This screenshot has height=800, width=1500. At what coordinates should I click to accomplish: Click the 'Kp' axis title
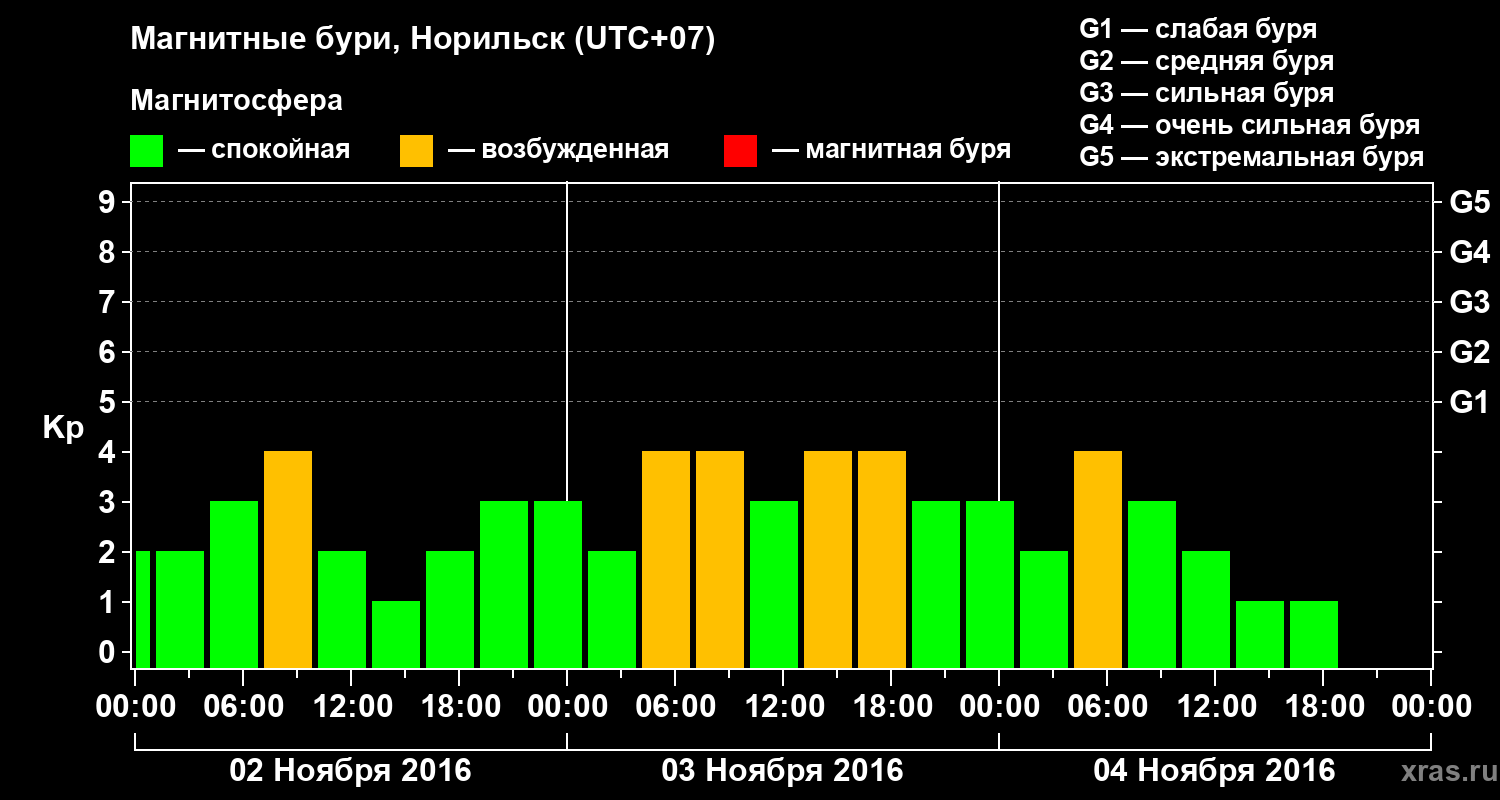click(x=63, y=428)
